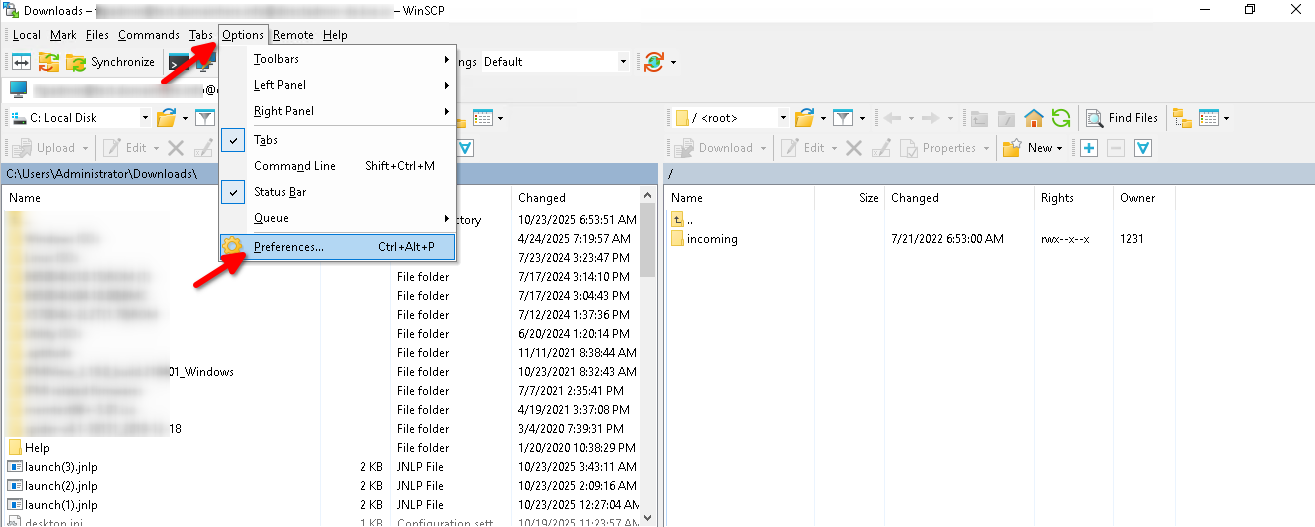Click the remote filter funnel icon

click(842, 118)
